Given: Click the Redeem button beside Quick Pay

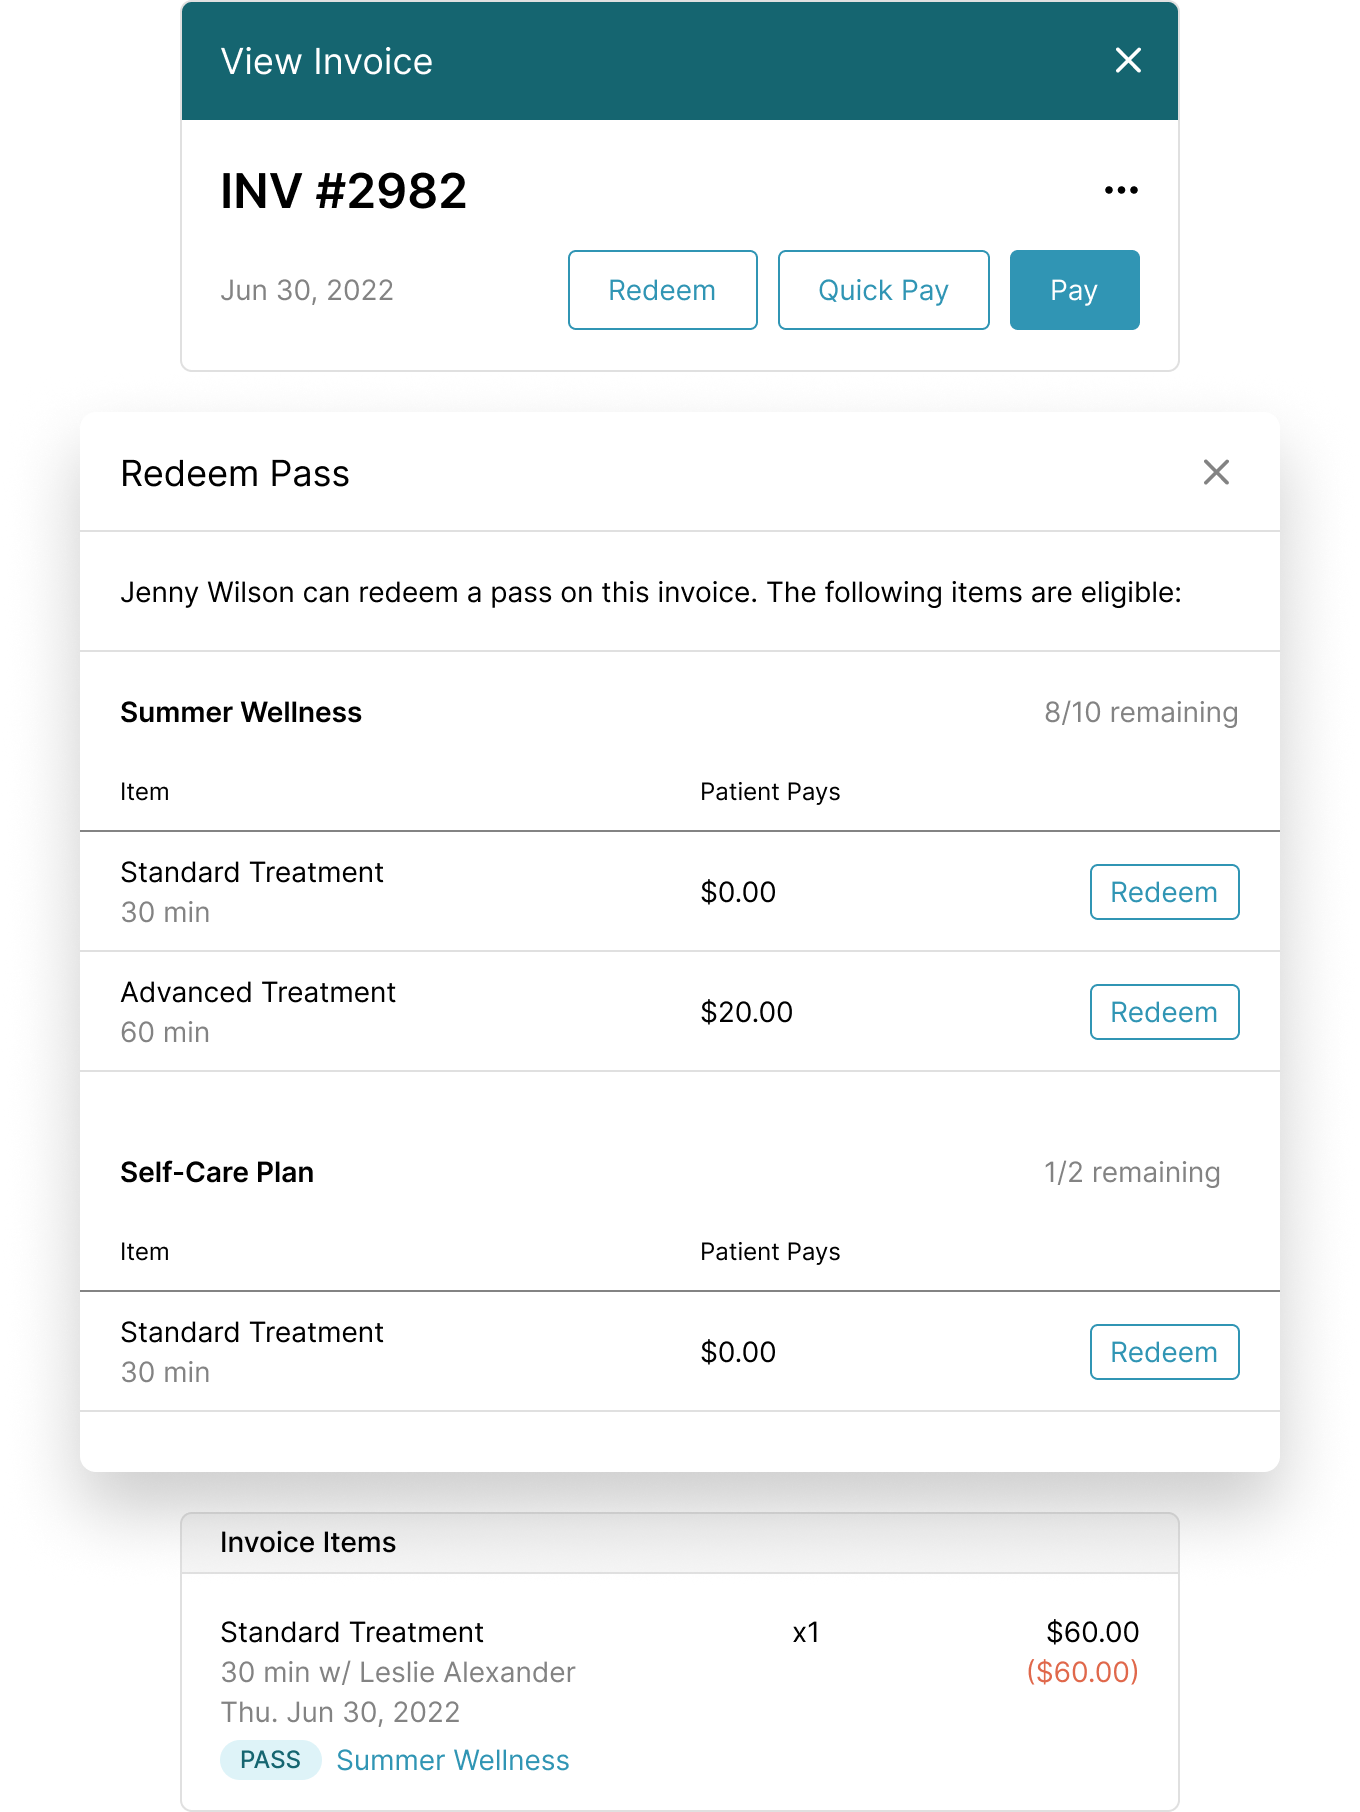Looking at the screenshot, I should coord(662,290).
